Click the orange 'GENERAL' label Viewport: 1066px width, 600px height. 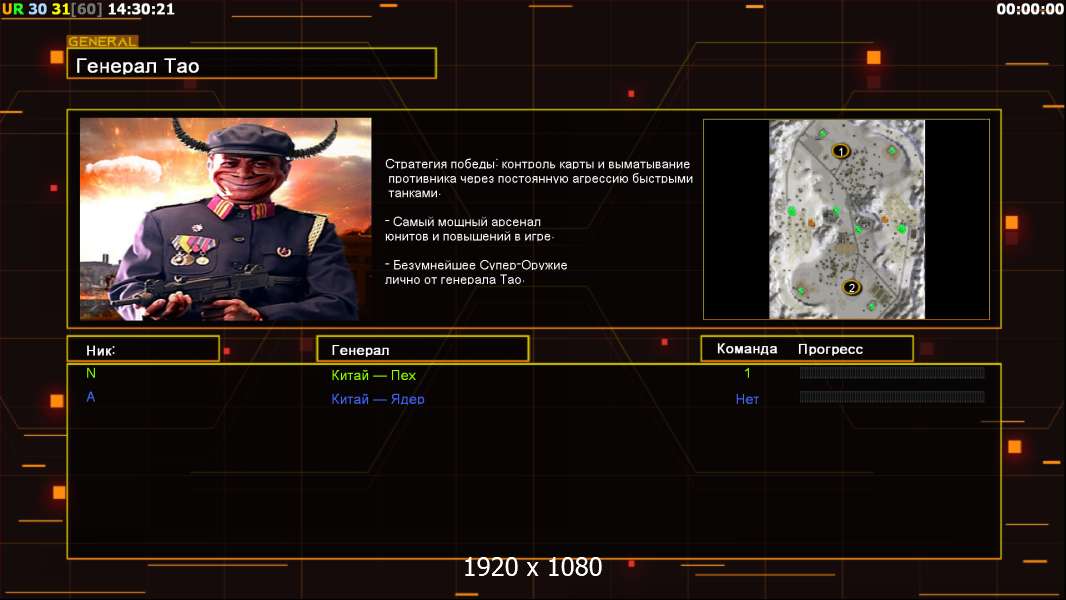point(103,41)
